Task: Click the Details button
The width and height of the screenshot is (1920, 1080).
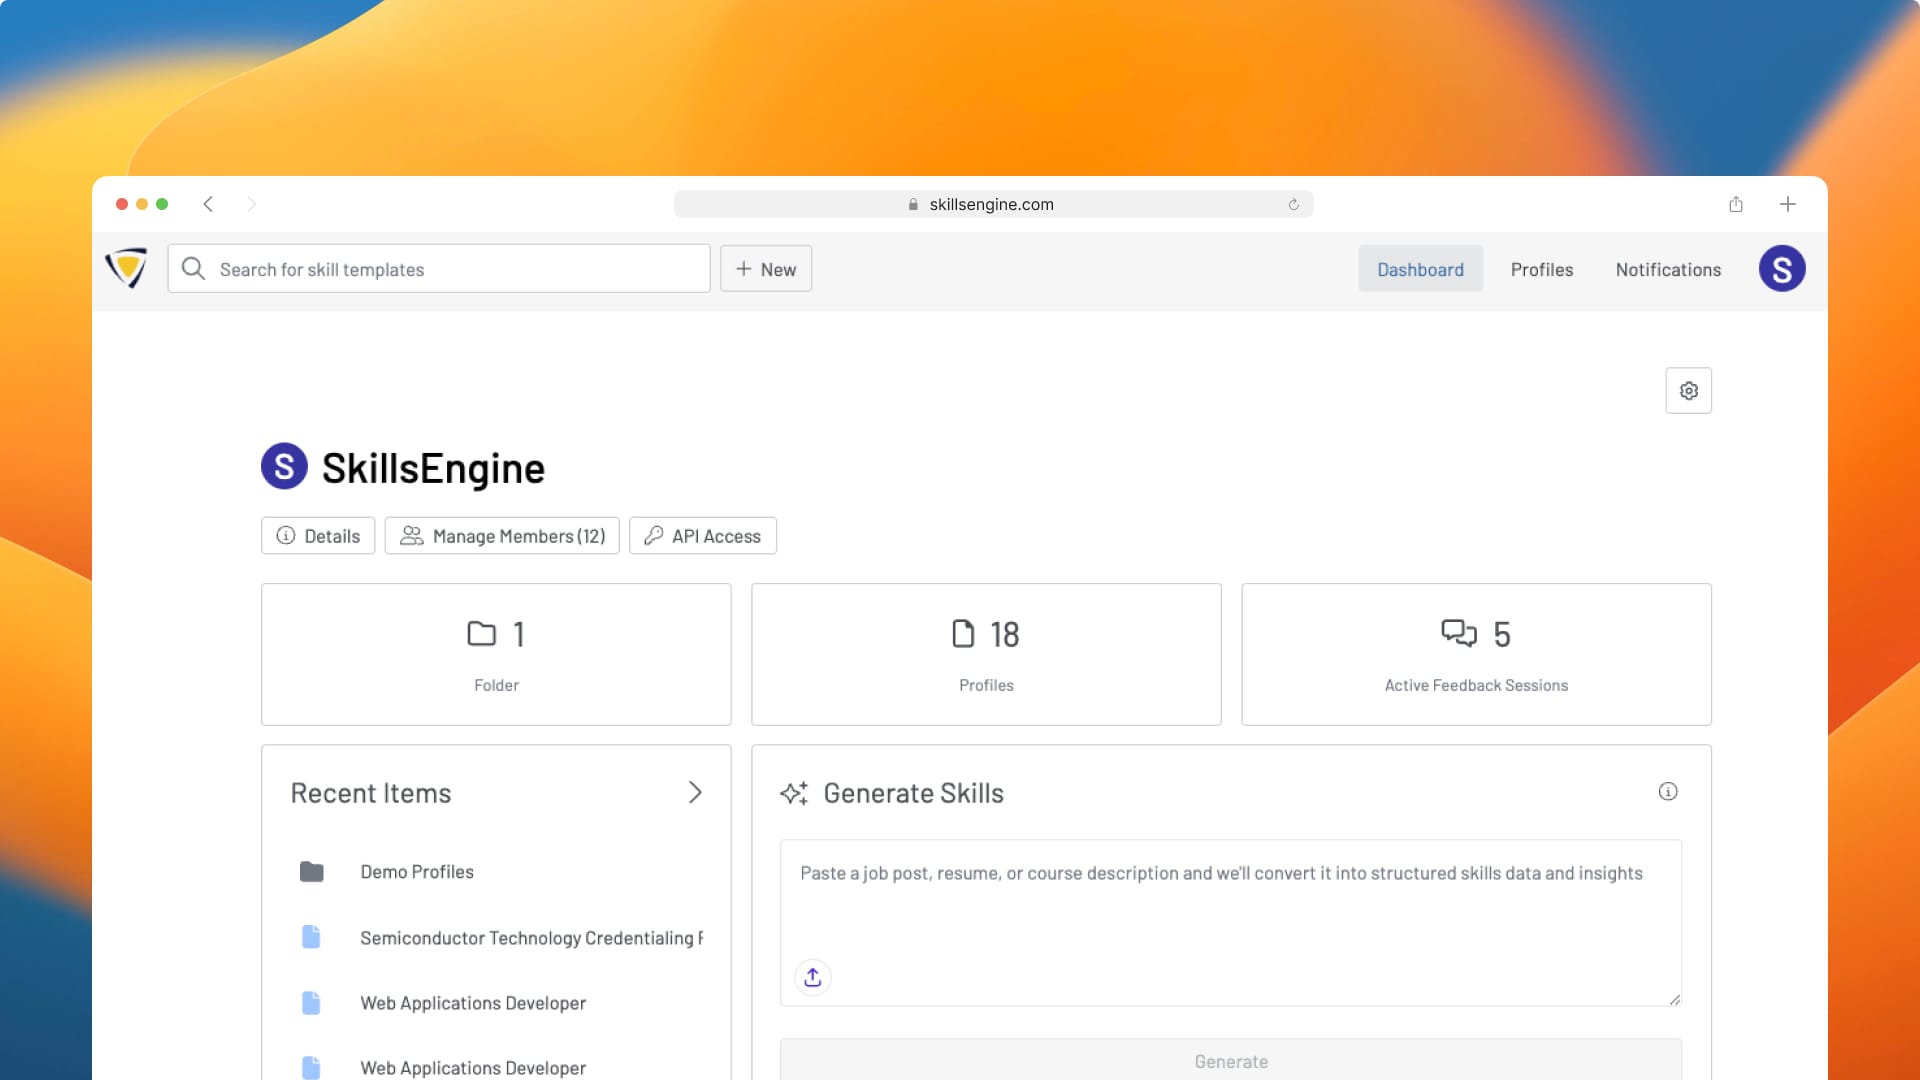Action: pos(318,536)
